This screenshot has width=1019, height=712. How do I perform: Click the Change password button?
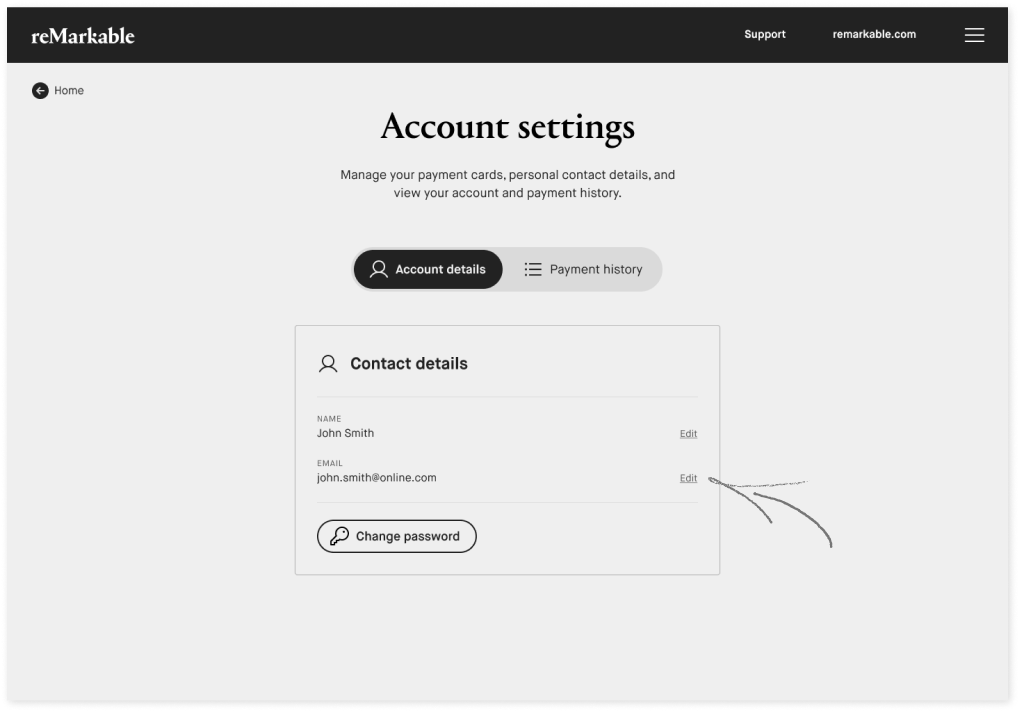[x=396, y=536]
